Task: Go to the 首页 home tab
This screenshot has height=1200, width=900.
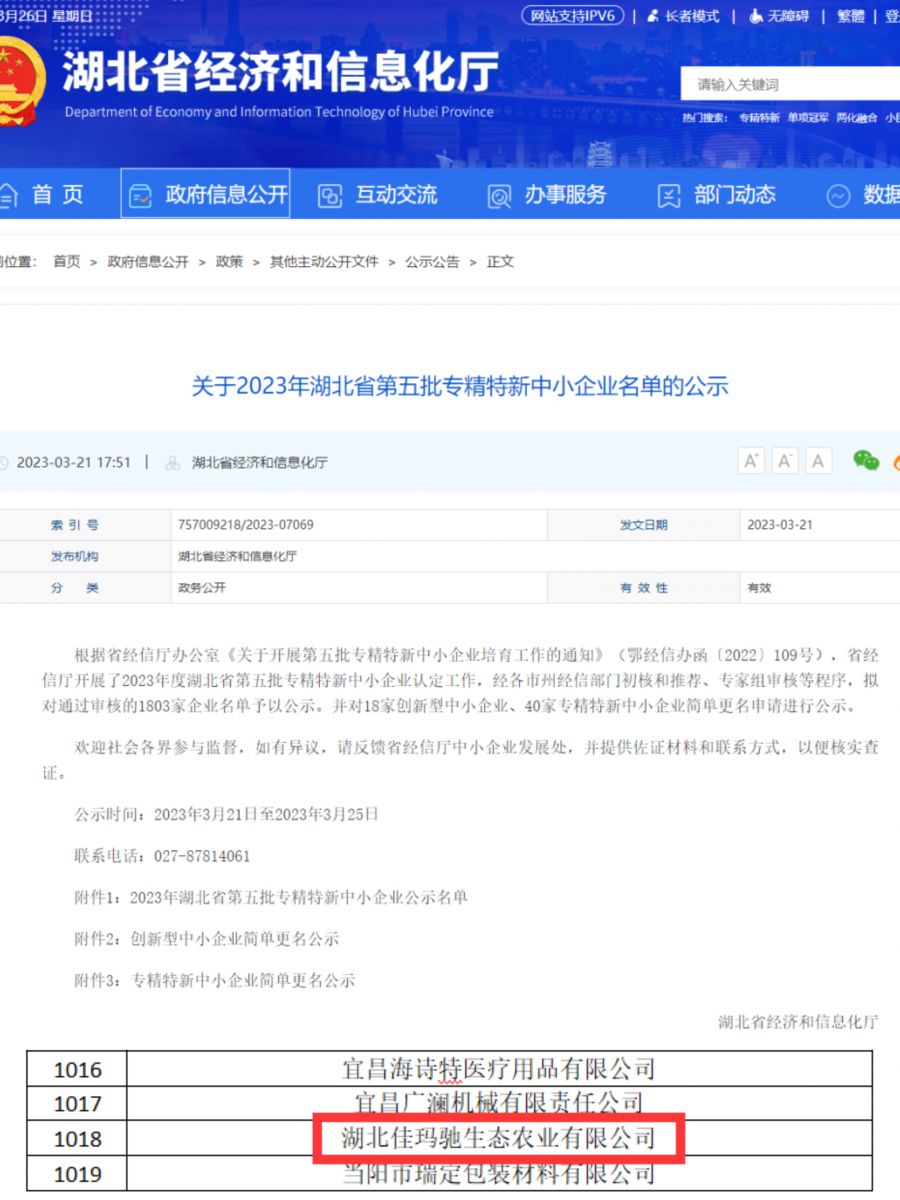Action: 45,195
